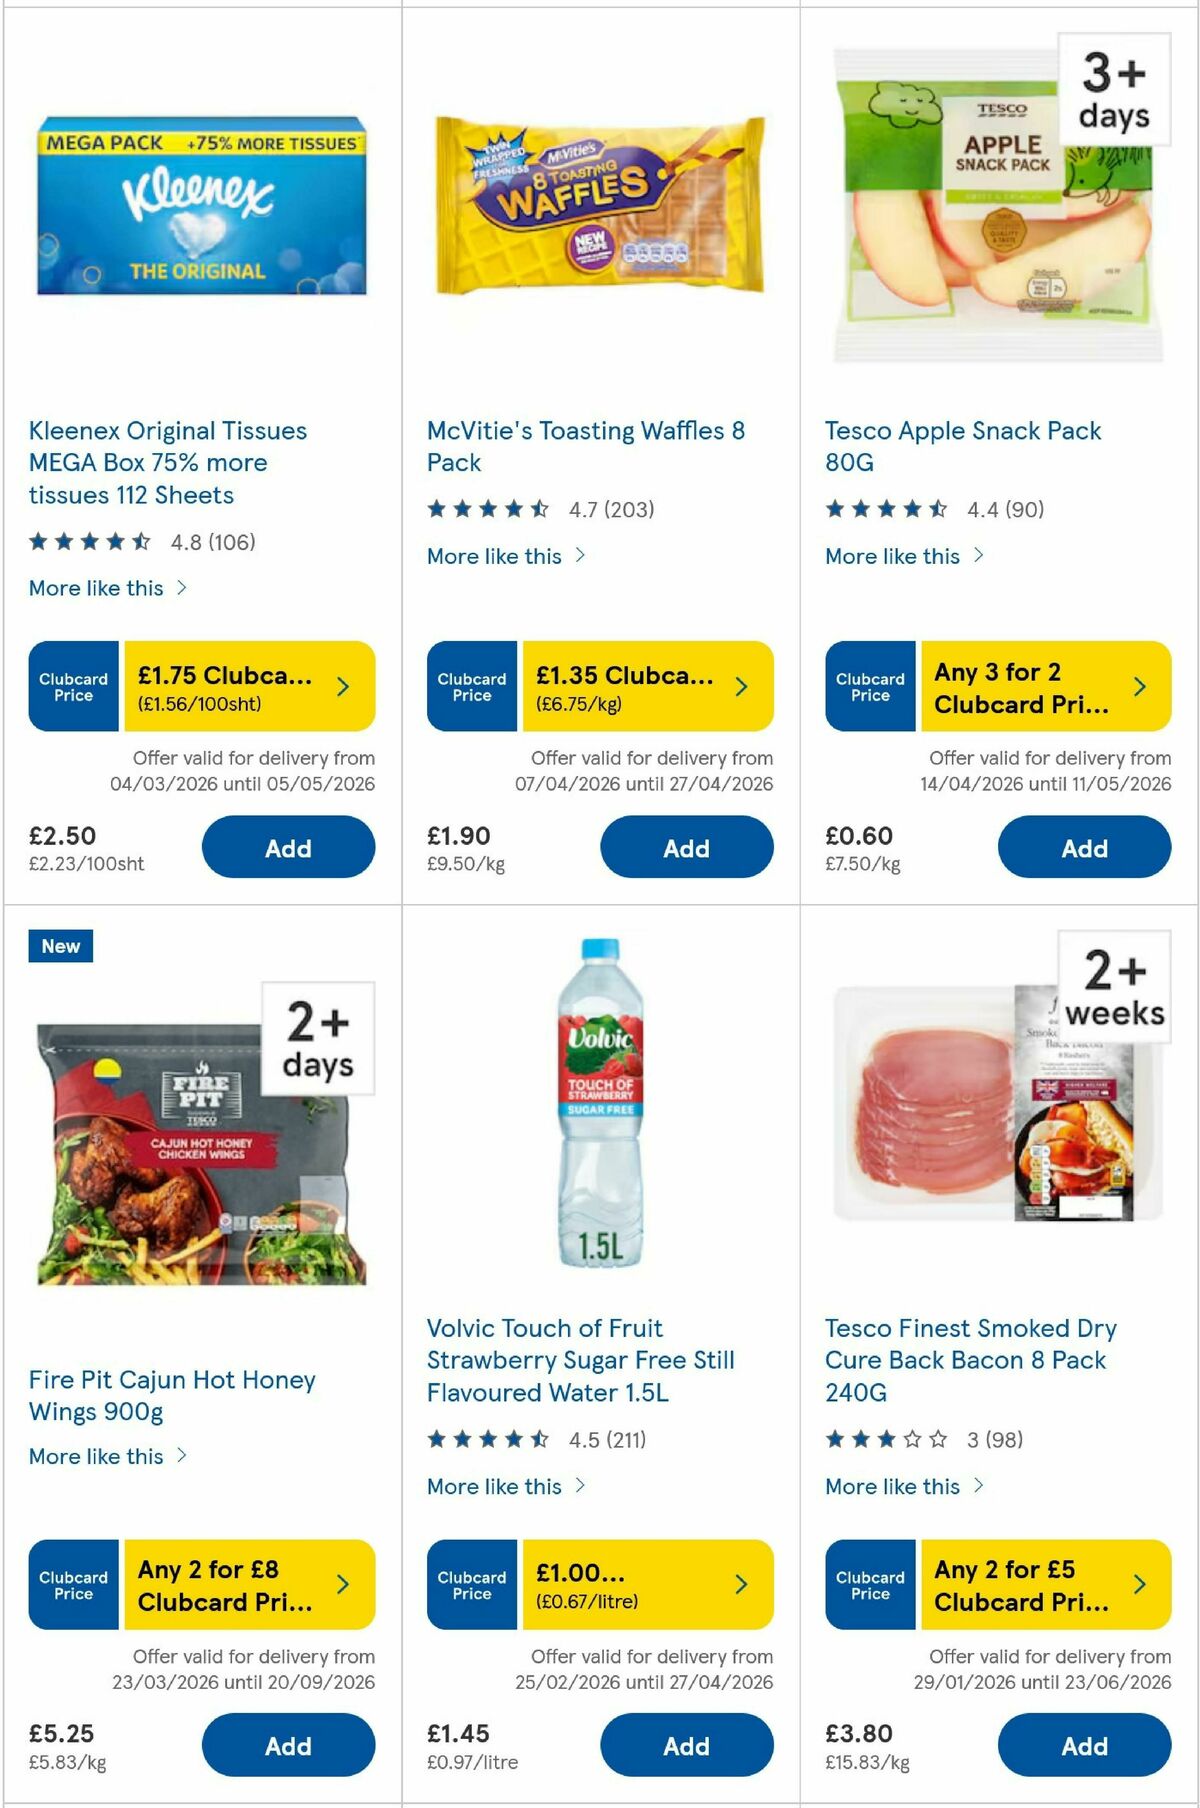Click the 3+ days badge on Apple Snack Pack
The image size is (1200, 1808).
point(1113,89)
